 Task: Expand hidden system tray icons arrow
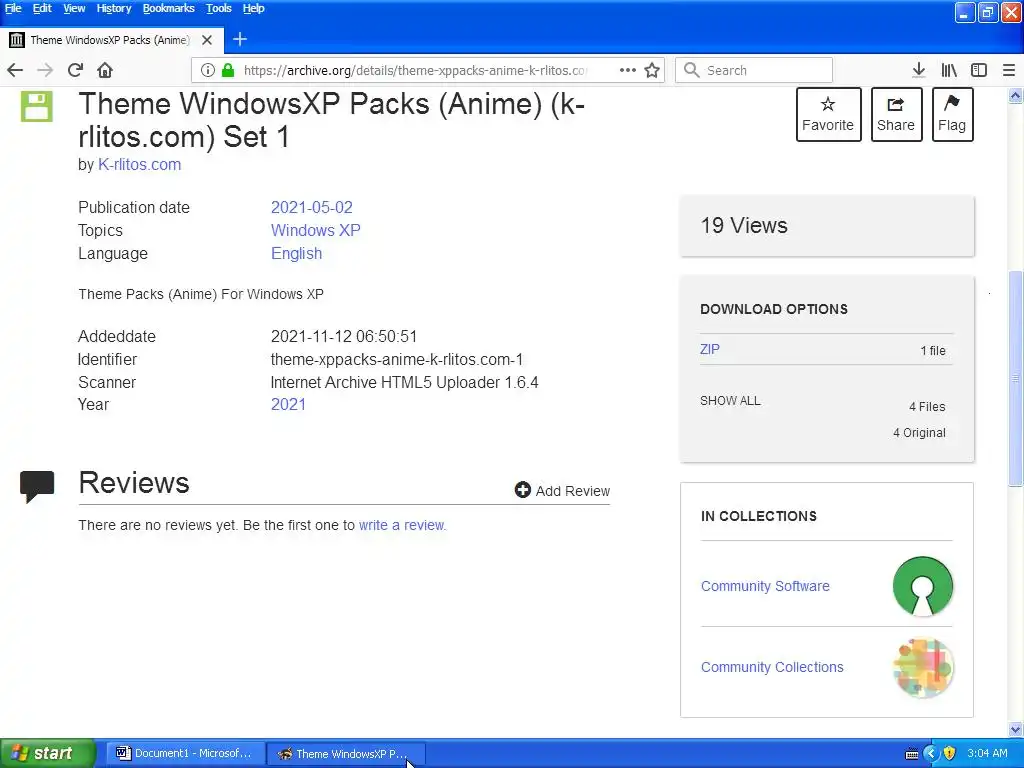pyautogui.click(x=930, y=753)
